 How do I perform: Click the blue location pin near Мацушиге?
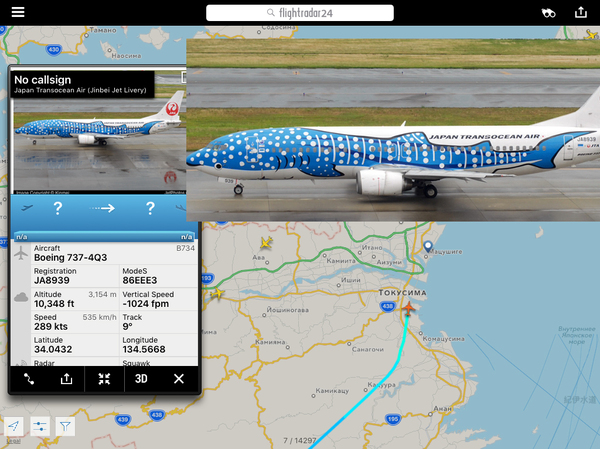(428, 246)
